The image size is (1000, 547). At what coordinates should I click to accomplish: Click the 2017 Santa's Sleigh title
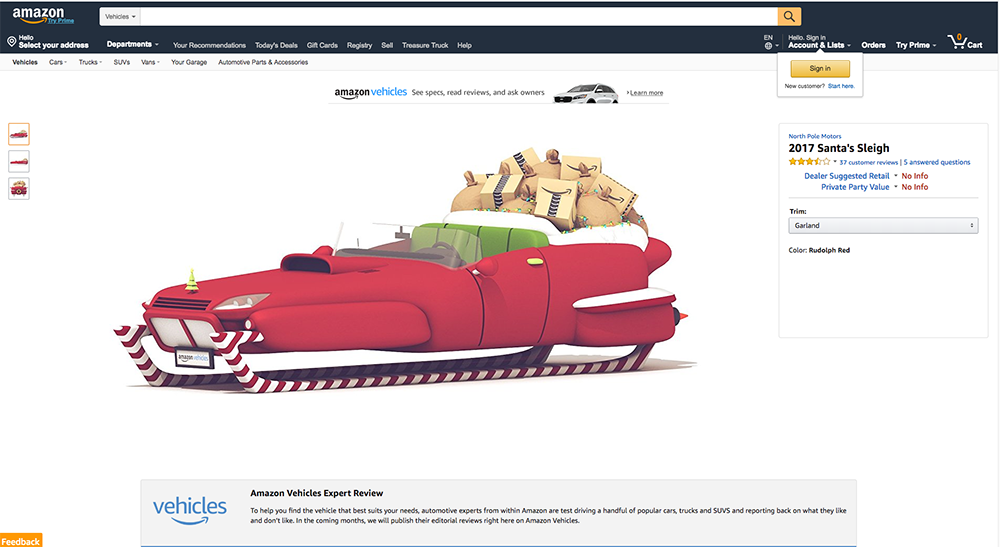(x=839, y=148)
